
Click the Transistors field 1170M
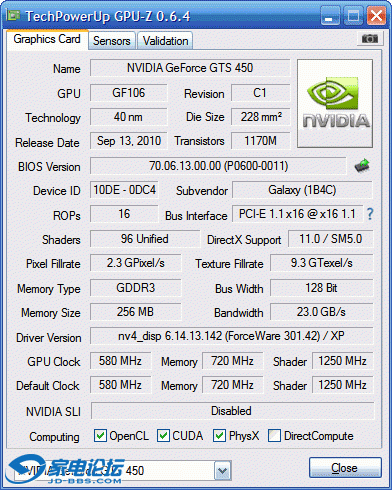[260, 141]
